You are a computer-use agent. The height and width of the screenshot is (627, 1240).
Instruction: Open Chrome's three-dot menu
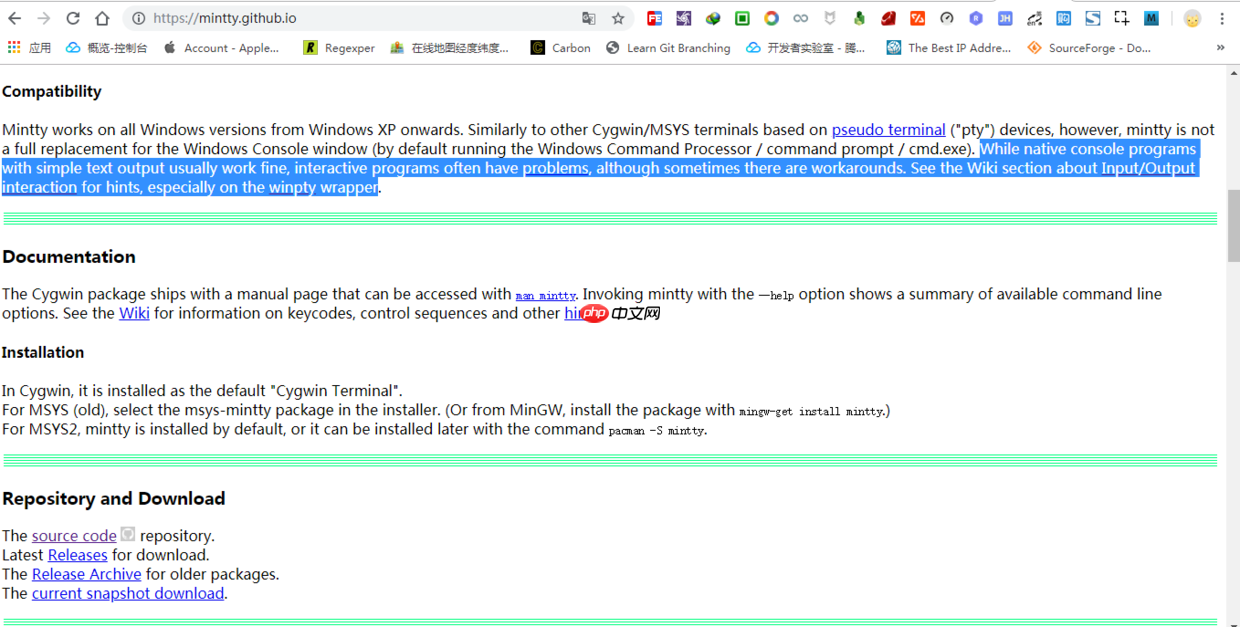coord(1222,18)
